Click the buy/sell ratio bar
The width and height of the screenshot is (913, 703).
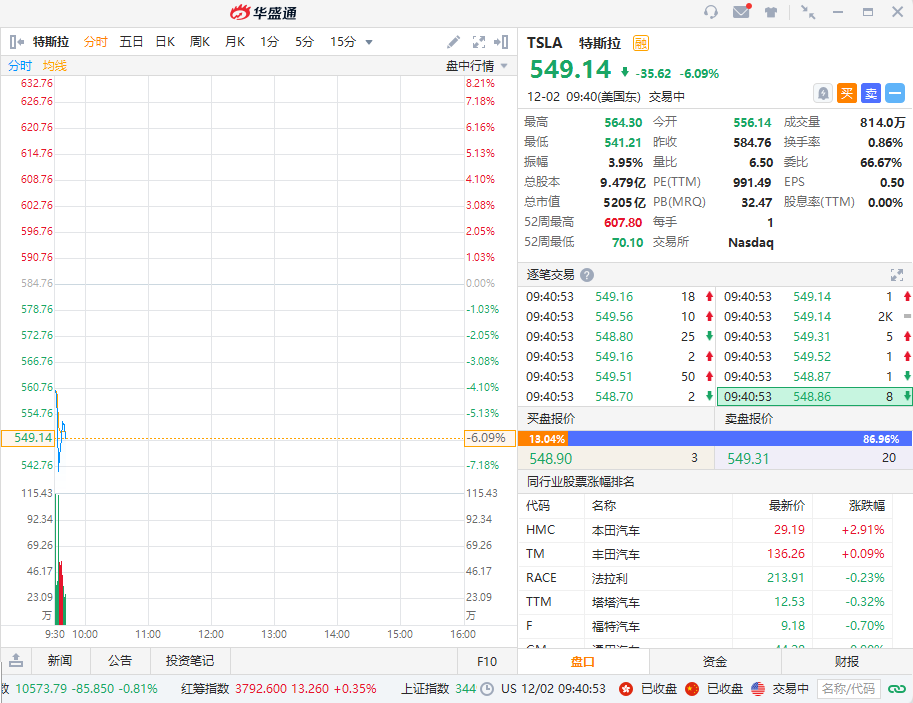pos(715,438)
